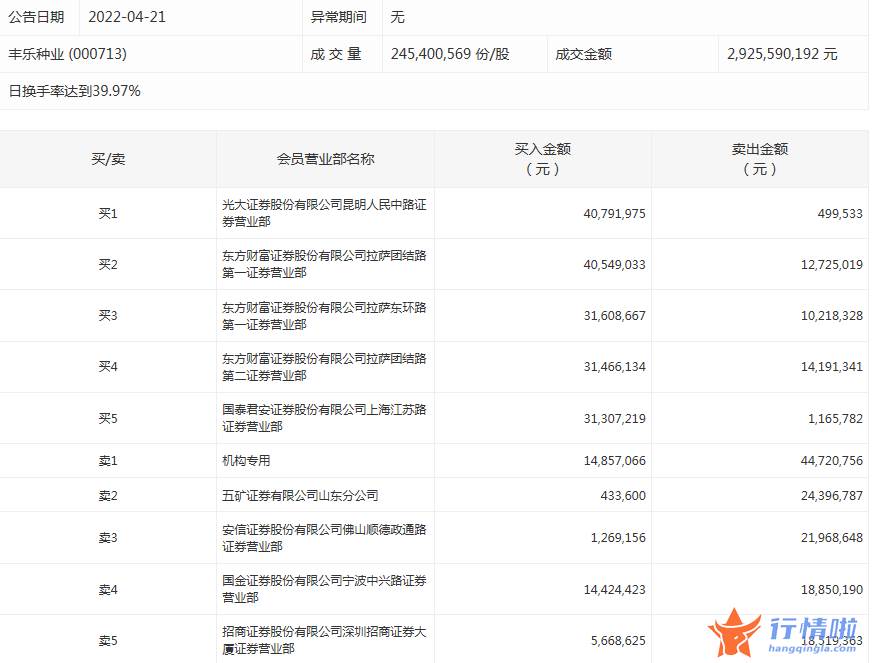This screenshot has width=873, height=663.
Task: Select sell amount 12,725,019
Action: click(832, 264)
